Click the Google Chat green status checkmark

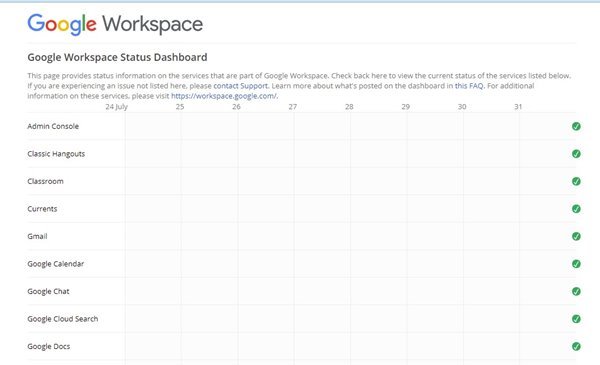tap(576, 292)
